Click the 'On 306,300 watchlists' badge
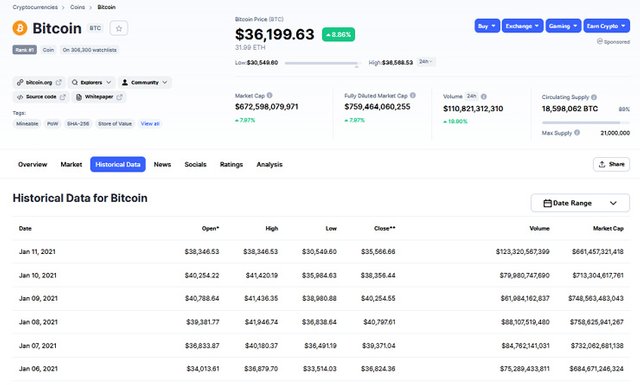The width and height of the screenshot is (640, 385). click(x=90, y=50)
